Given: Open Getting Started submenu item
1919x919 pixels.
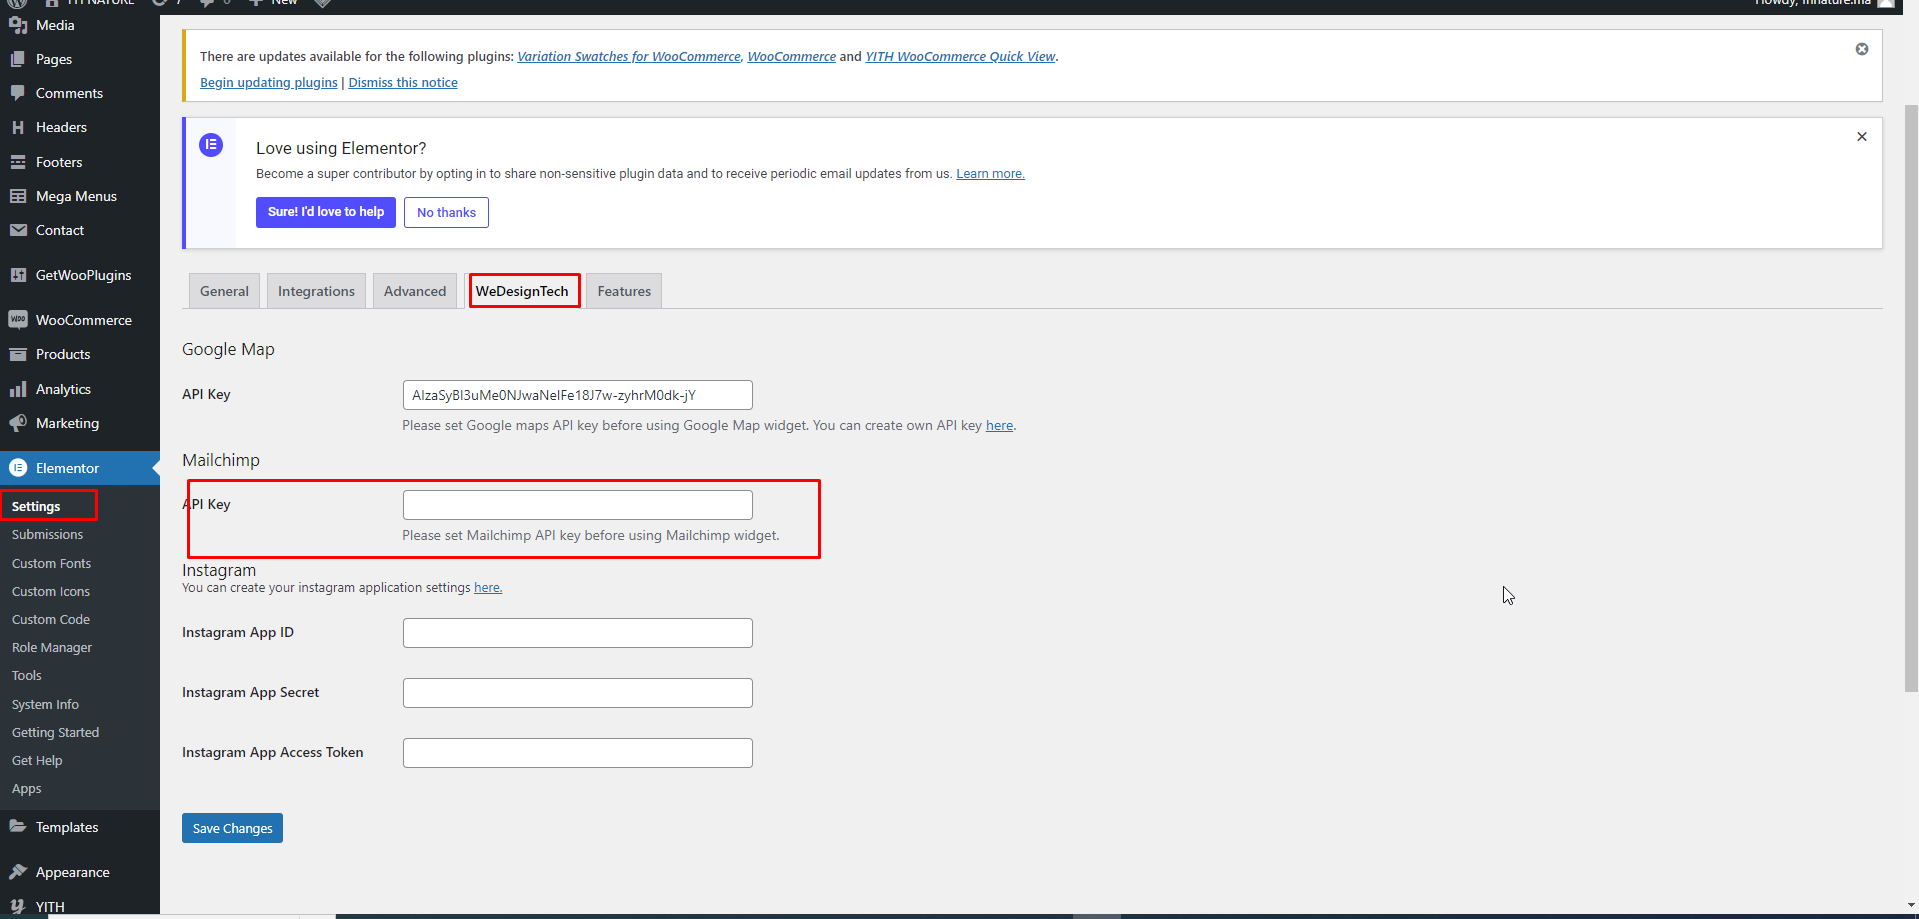Looking at the screenshot, I should pos(55,733).
